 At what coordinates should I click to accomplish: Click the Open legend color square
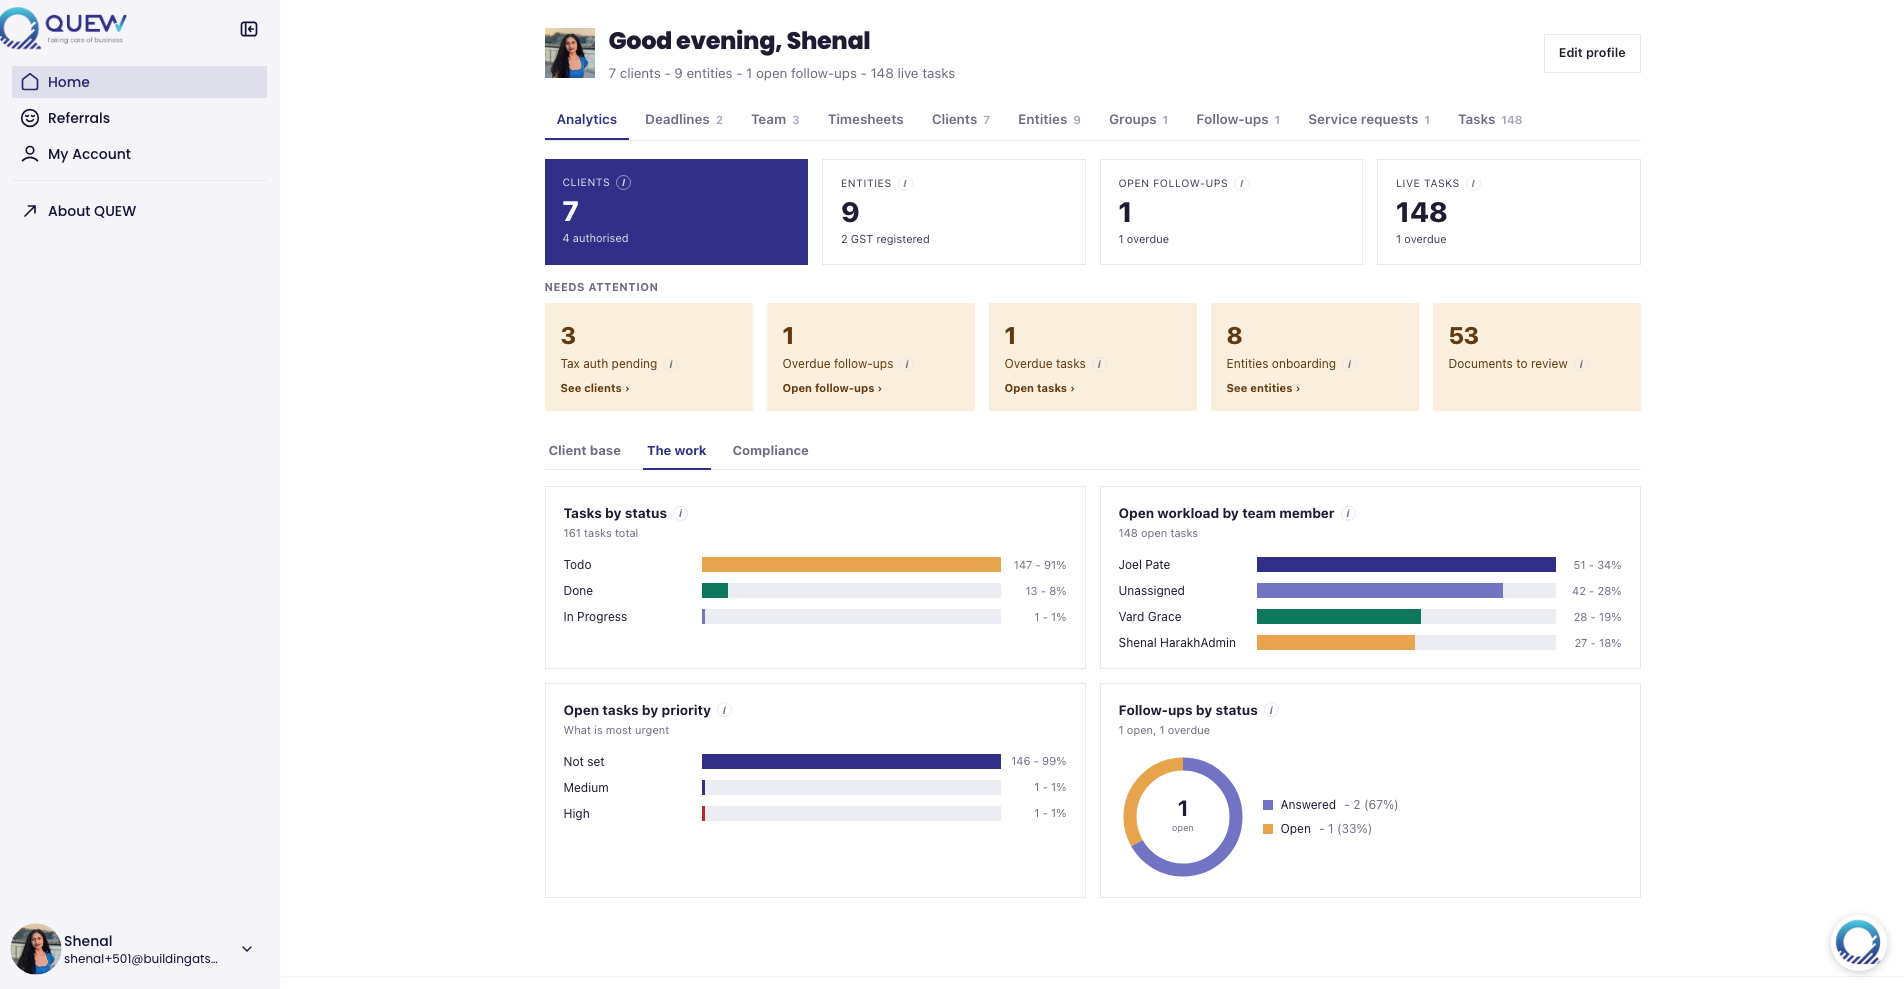tap(1268, 829)
